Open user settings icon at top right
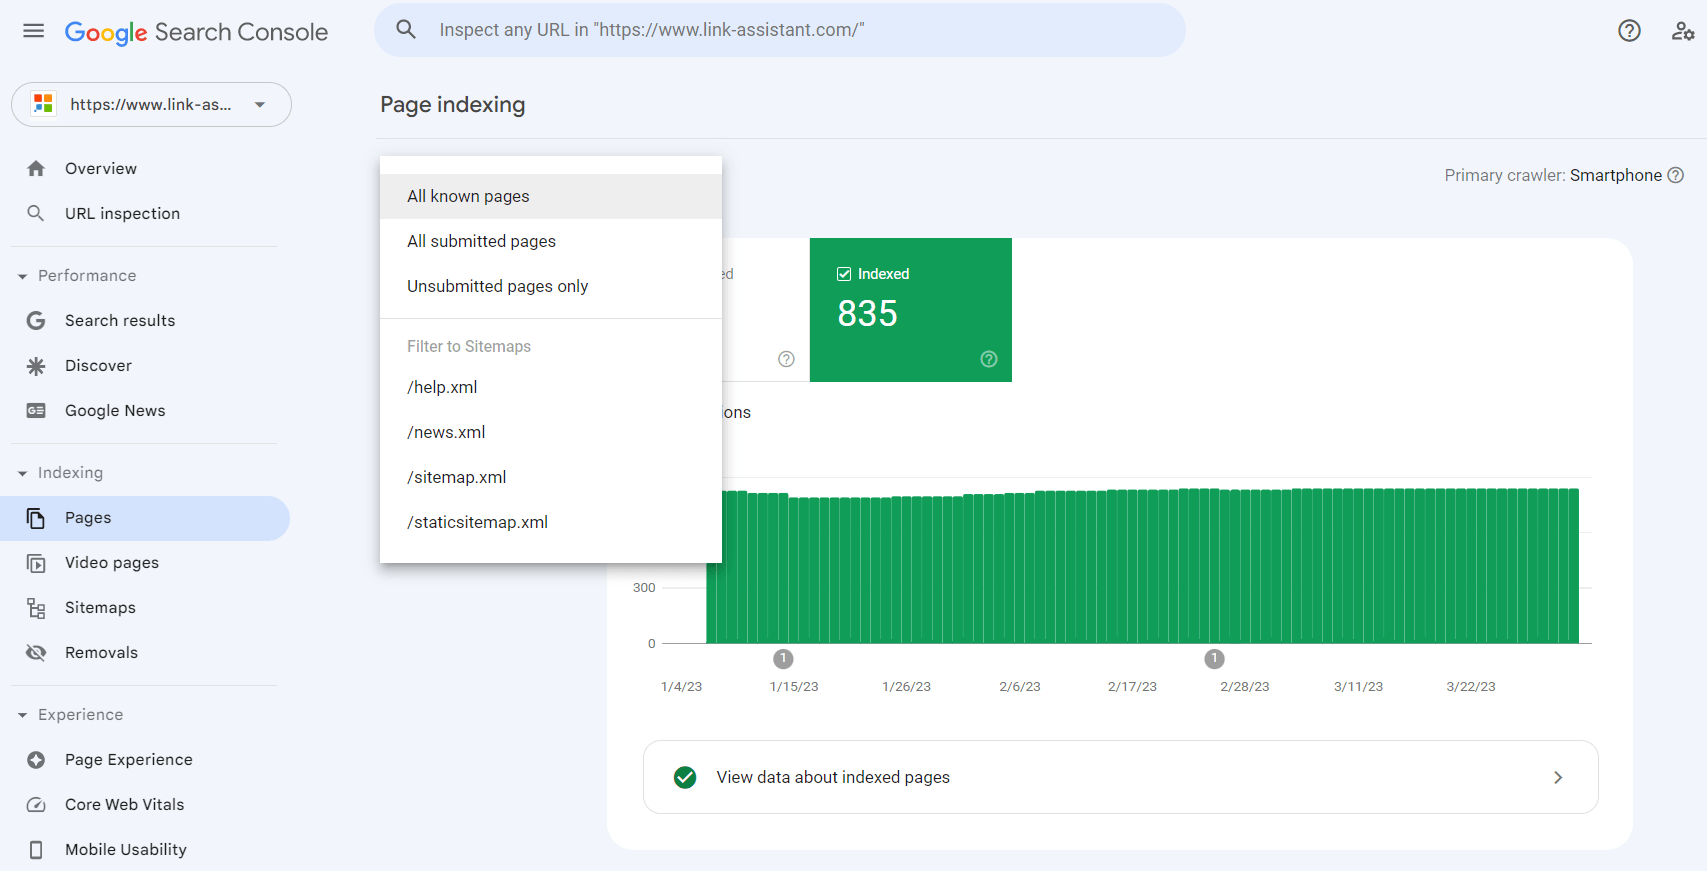Viewport: 1707px width, 871px height. 1683,31
